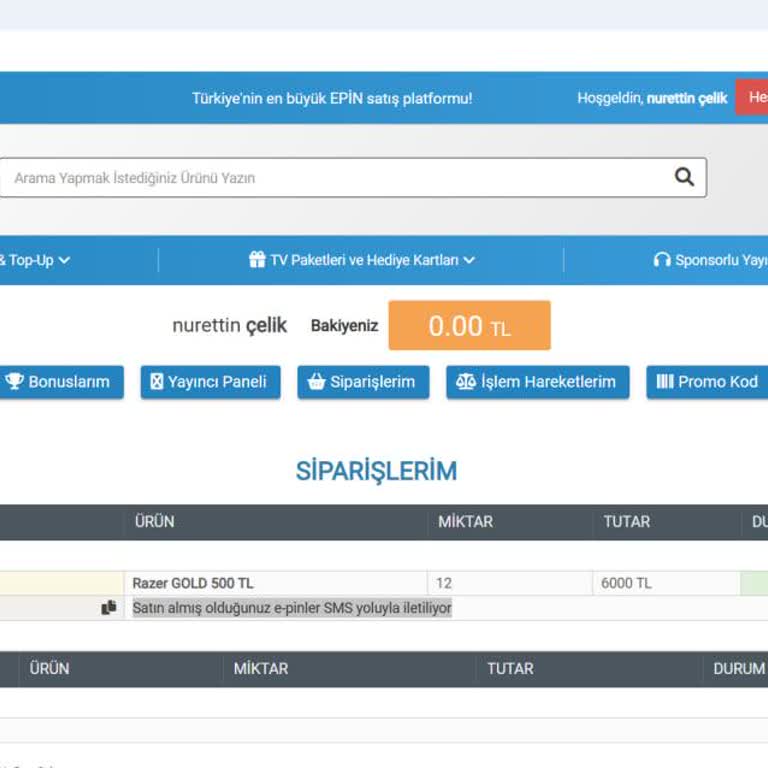Click the name nurettin çelik beside Bakiyeniz

[x=229, y=325]
